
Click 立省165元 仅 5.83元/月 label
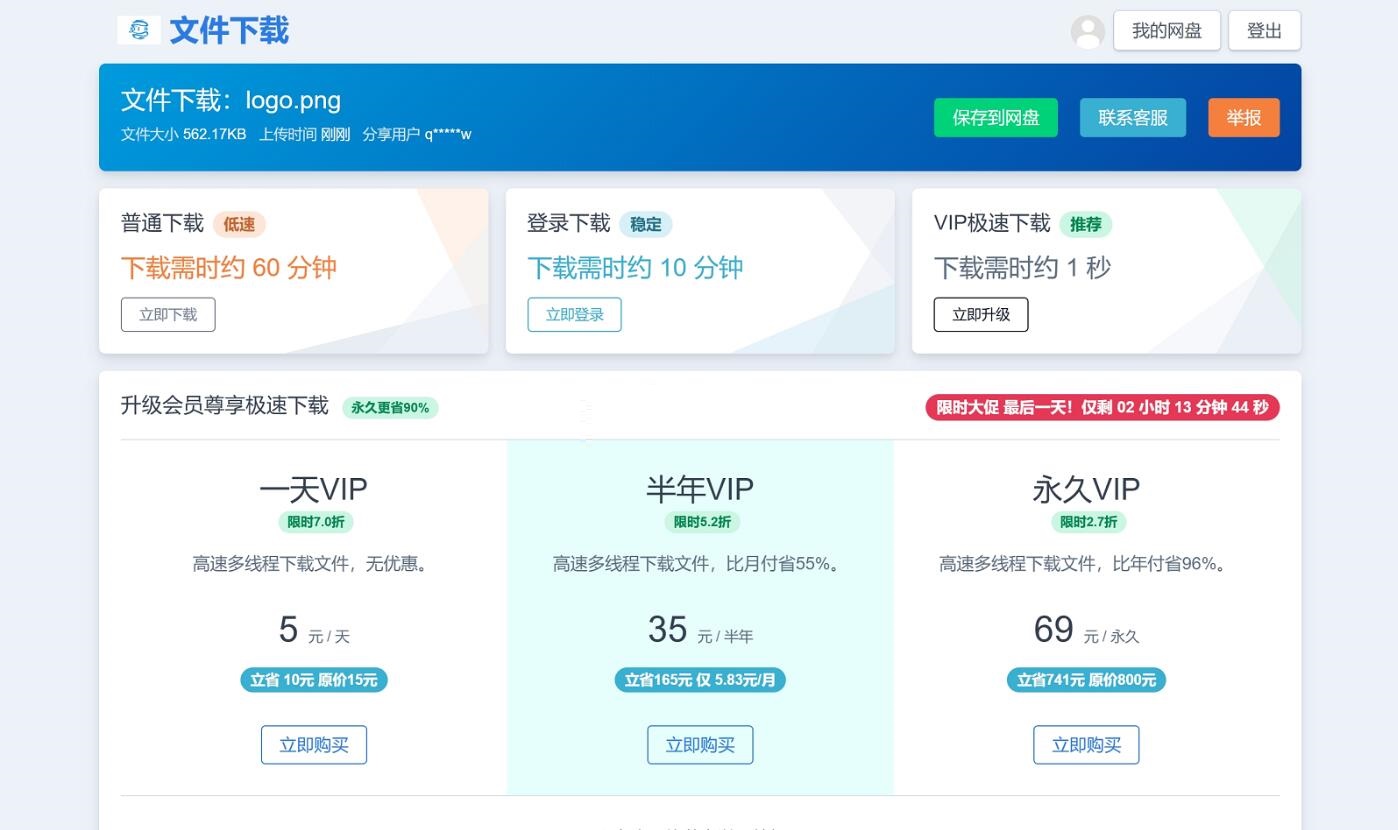point(700,680)
